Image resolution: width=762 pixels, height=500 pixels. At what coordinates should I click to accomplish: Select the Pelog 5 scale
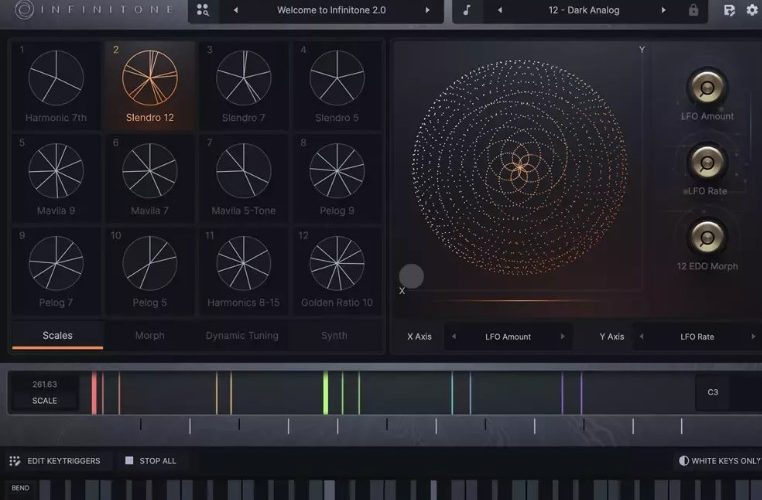(x=150, y=271)
